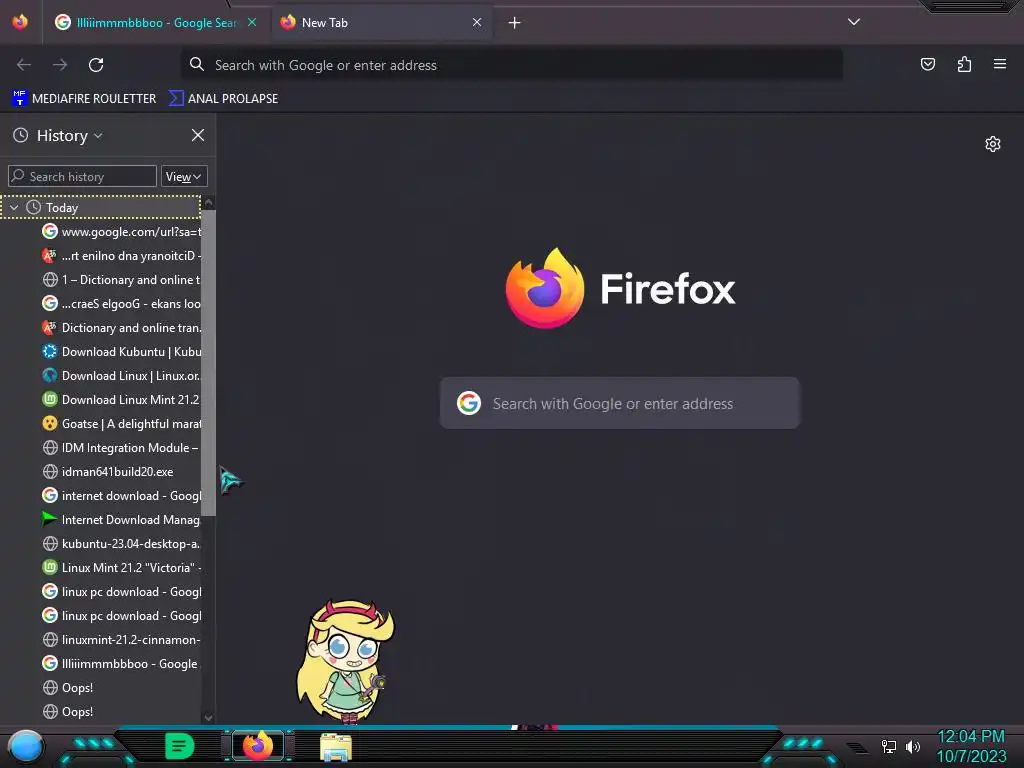1024x768 pixels.
Task: Open a new tab with plus button
Action: pyautogui.click(x=515, y=23)
